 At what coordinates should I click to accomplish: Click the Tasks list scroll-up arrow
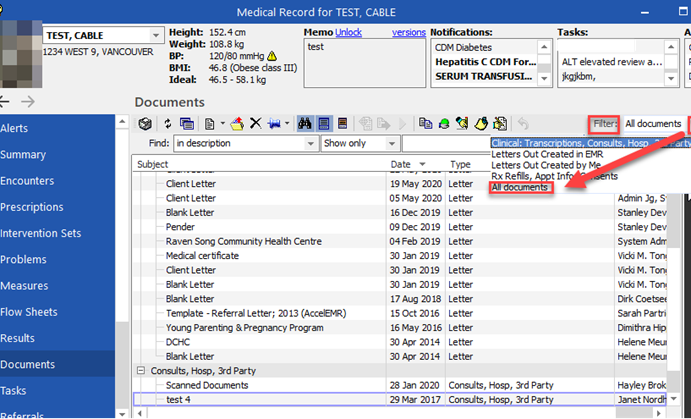pos(671,47)
